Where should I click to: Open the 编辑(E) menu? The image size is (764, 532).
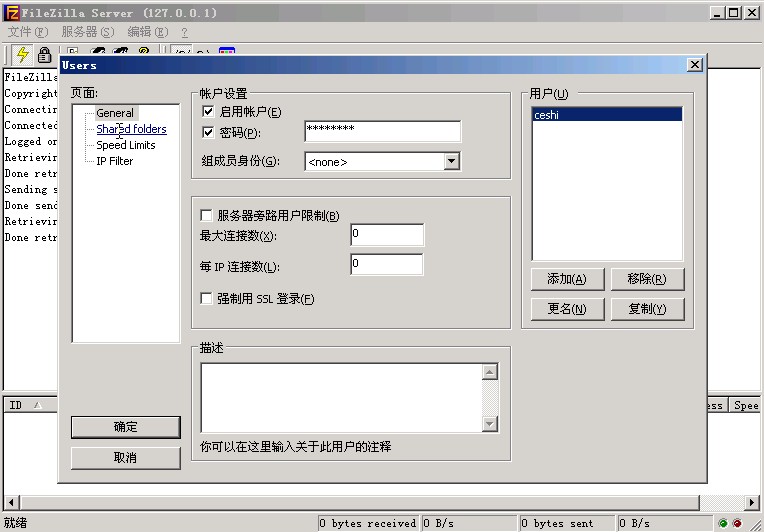[148, 32]
